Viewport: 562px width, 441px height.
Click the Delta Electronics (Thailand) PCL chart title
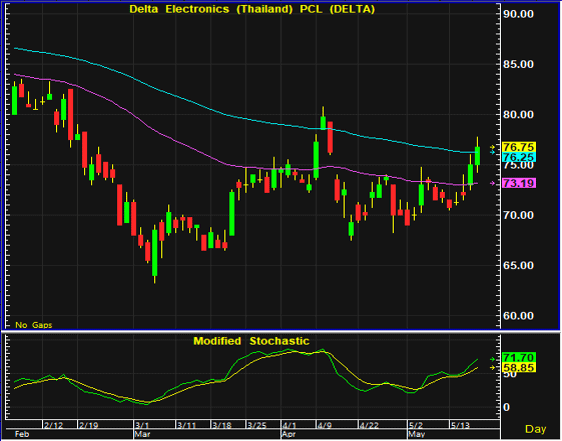click(252, 9)
